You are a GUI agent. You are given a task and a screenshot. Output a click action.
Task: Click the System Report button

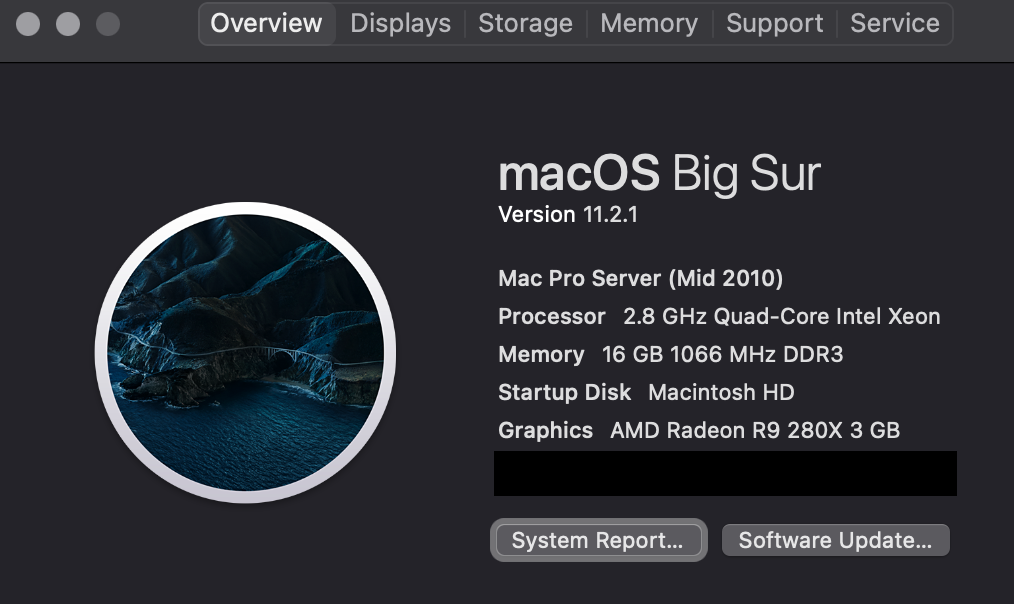[598, 541]
